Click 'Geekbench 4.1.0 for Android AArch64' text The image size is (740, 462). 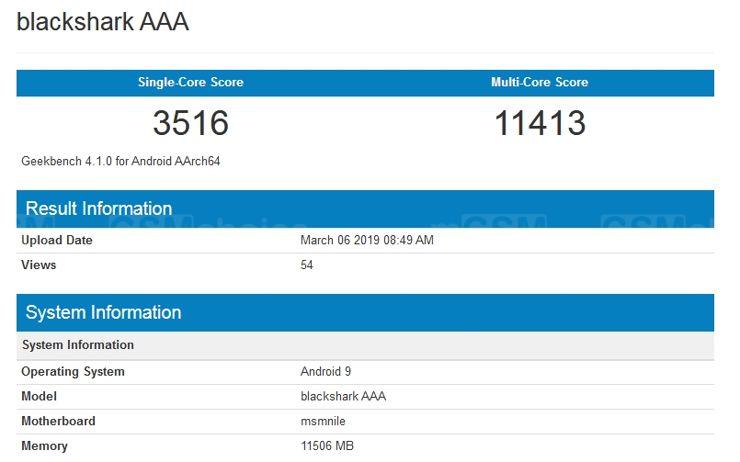coord(121,161)
